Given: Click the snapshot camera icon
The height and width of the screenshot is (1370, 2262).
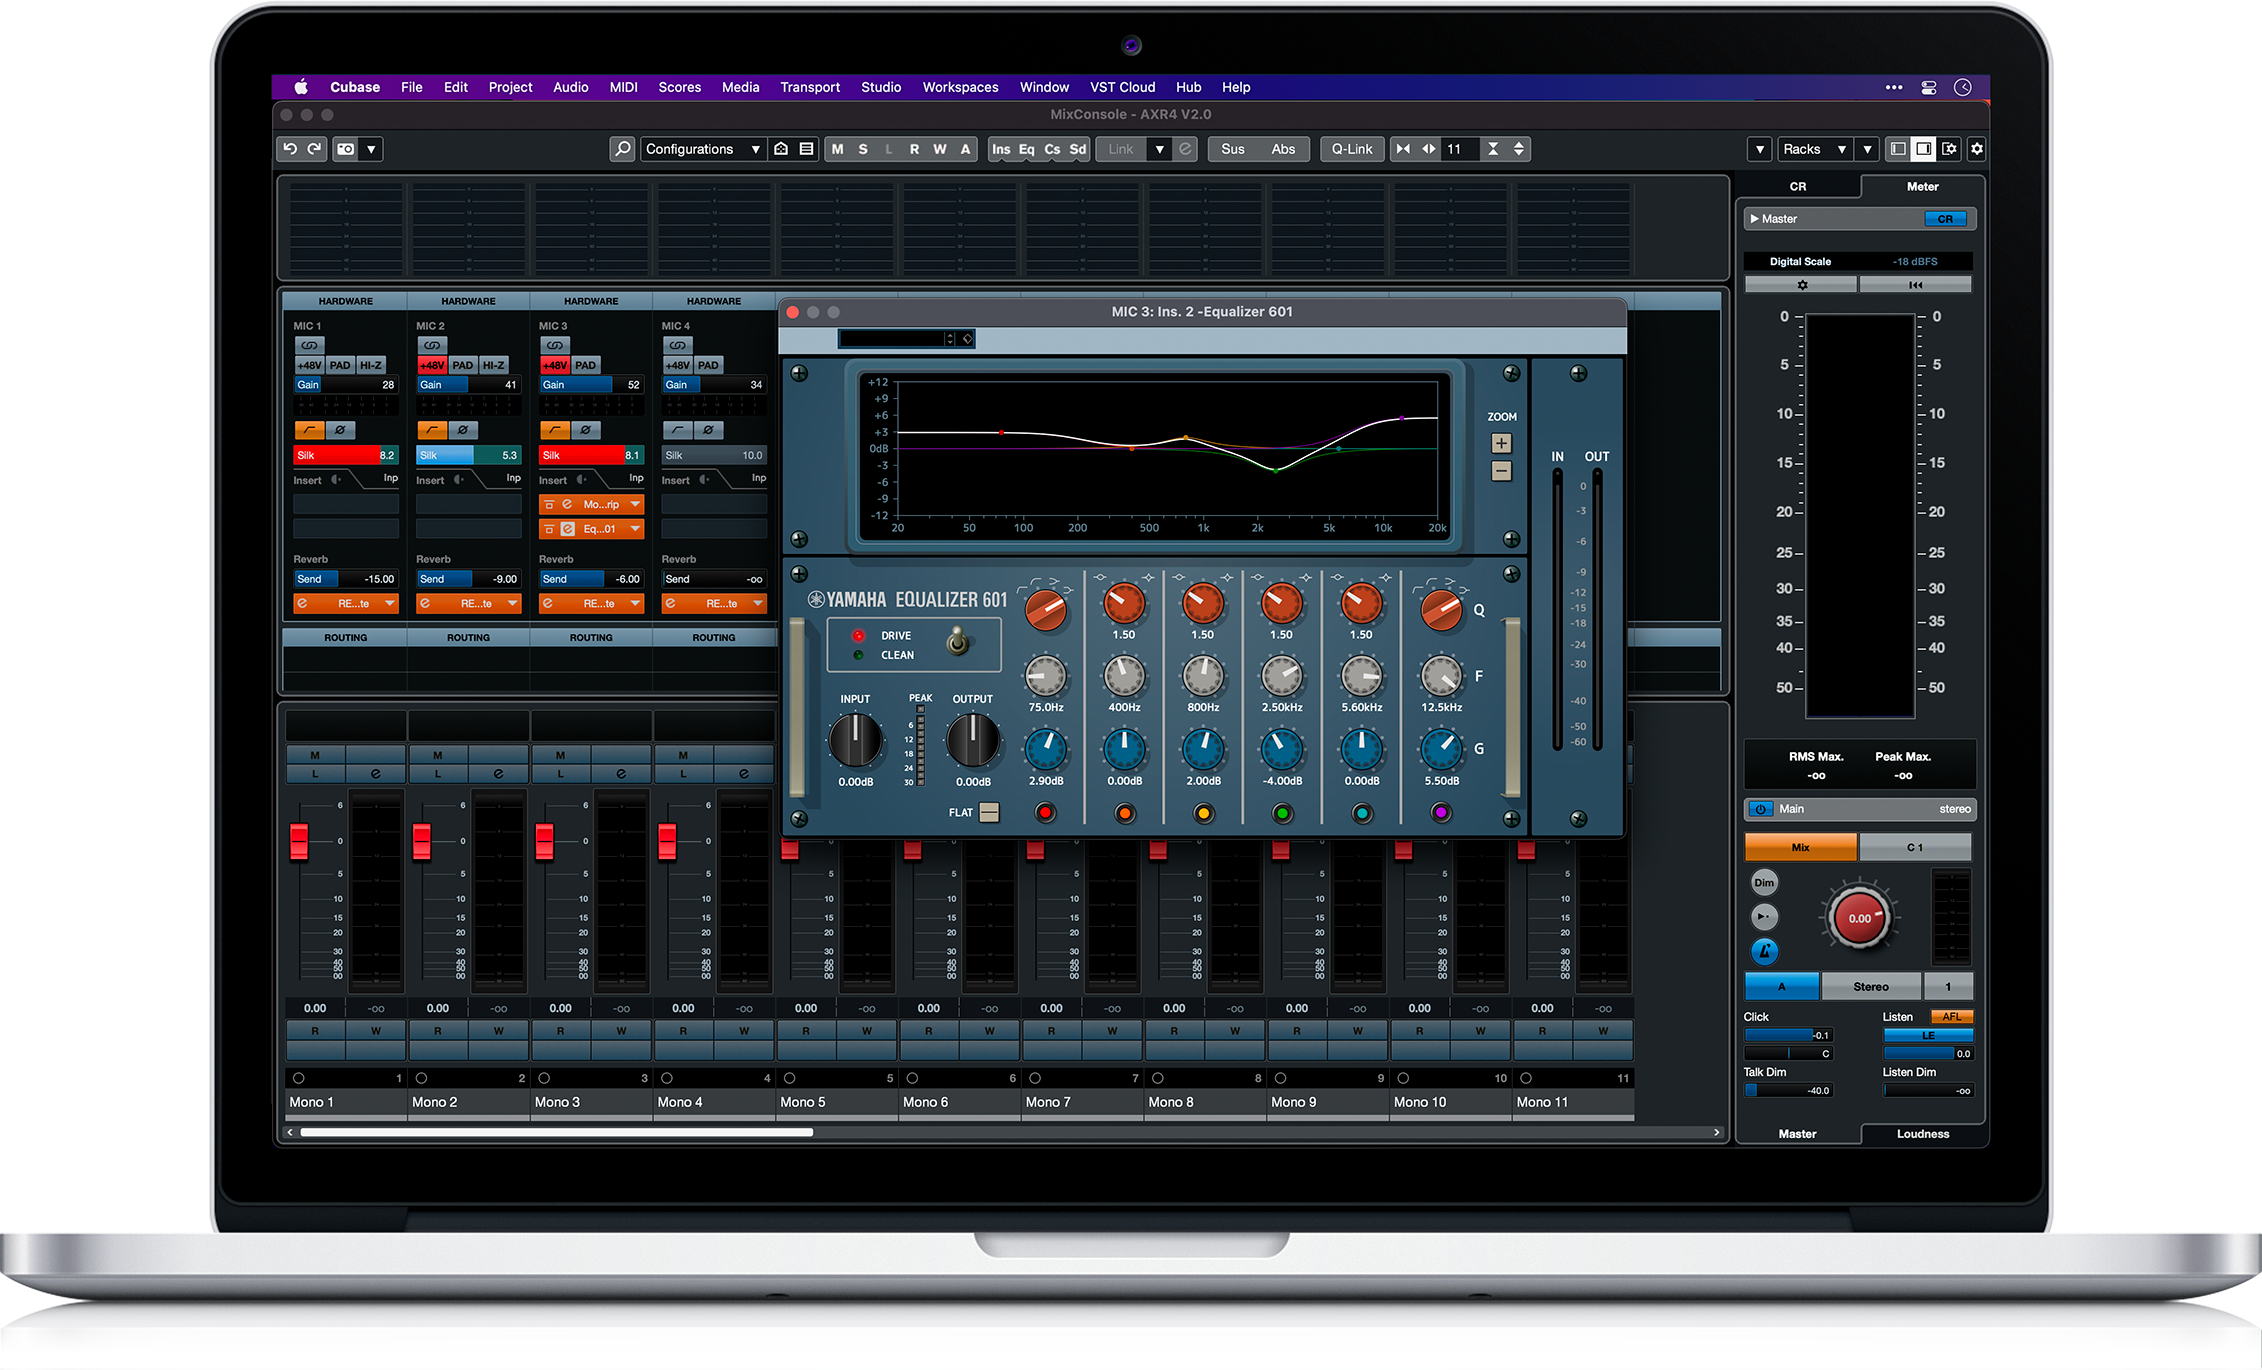Looking at the screenshot, I should [x=346, y=149].
